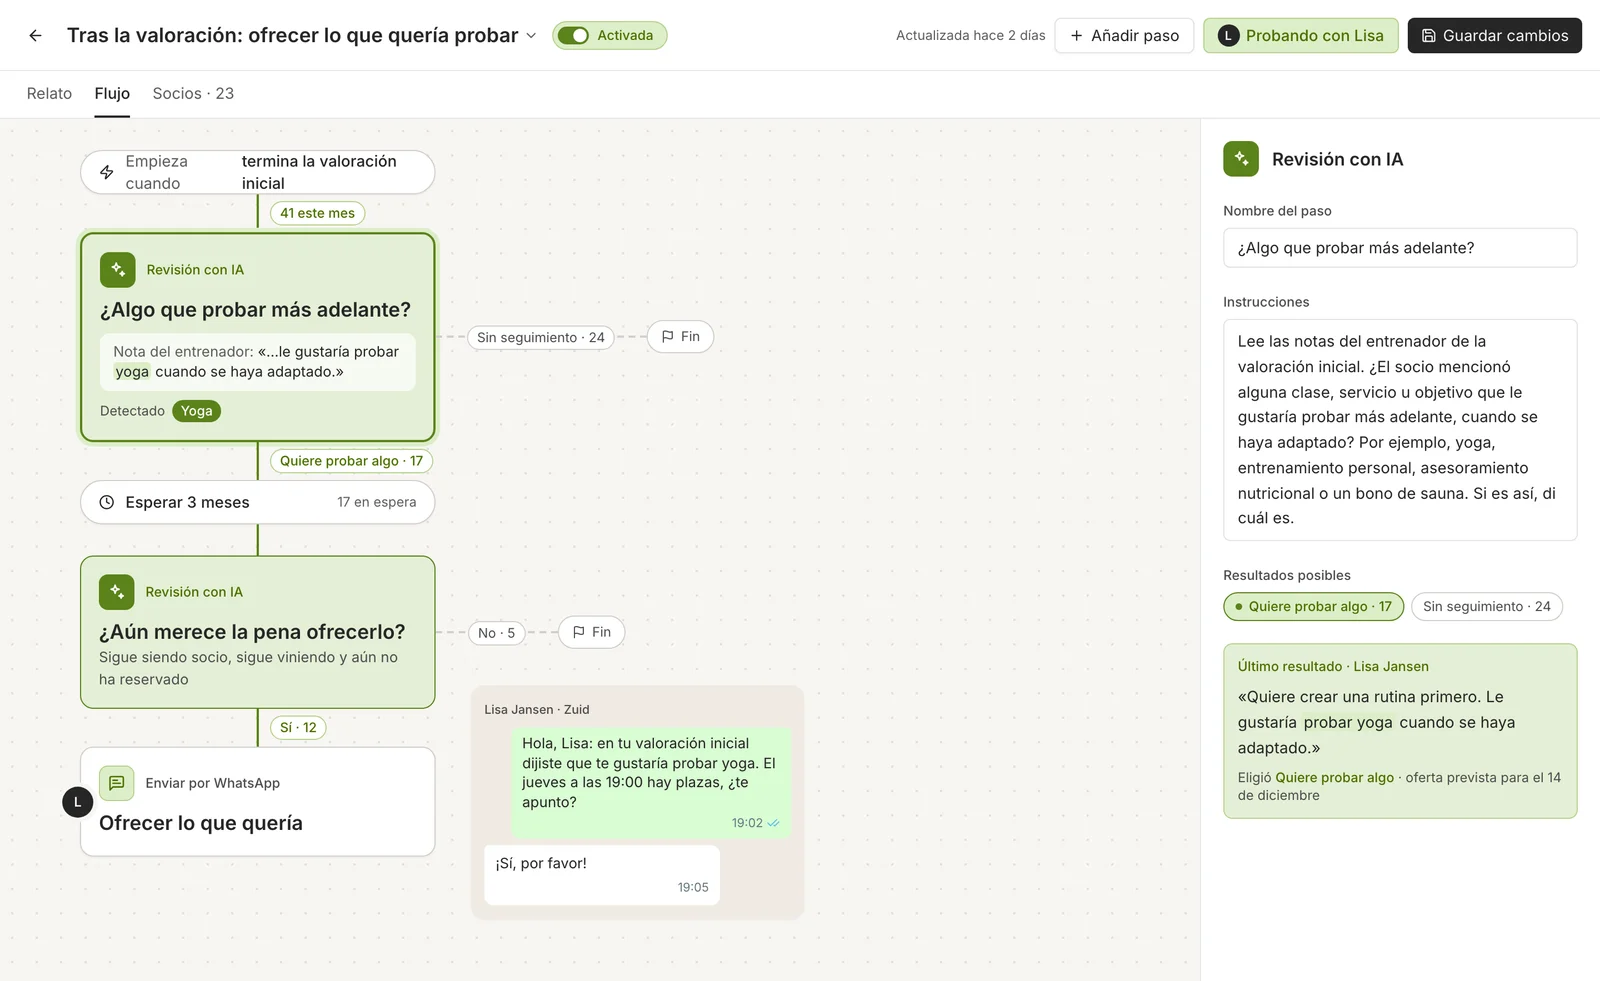
Task: Click the plus icon in Añadir paso
Action: (x=1077, y=35)
